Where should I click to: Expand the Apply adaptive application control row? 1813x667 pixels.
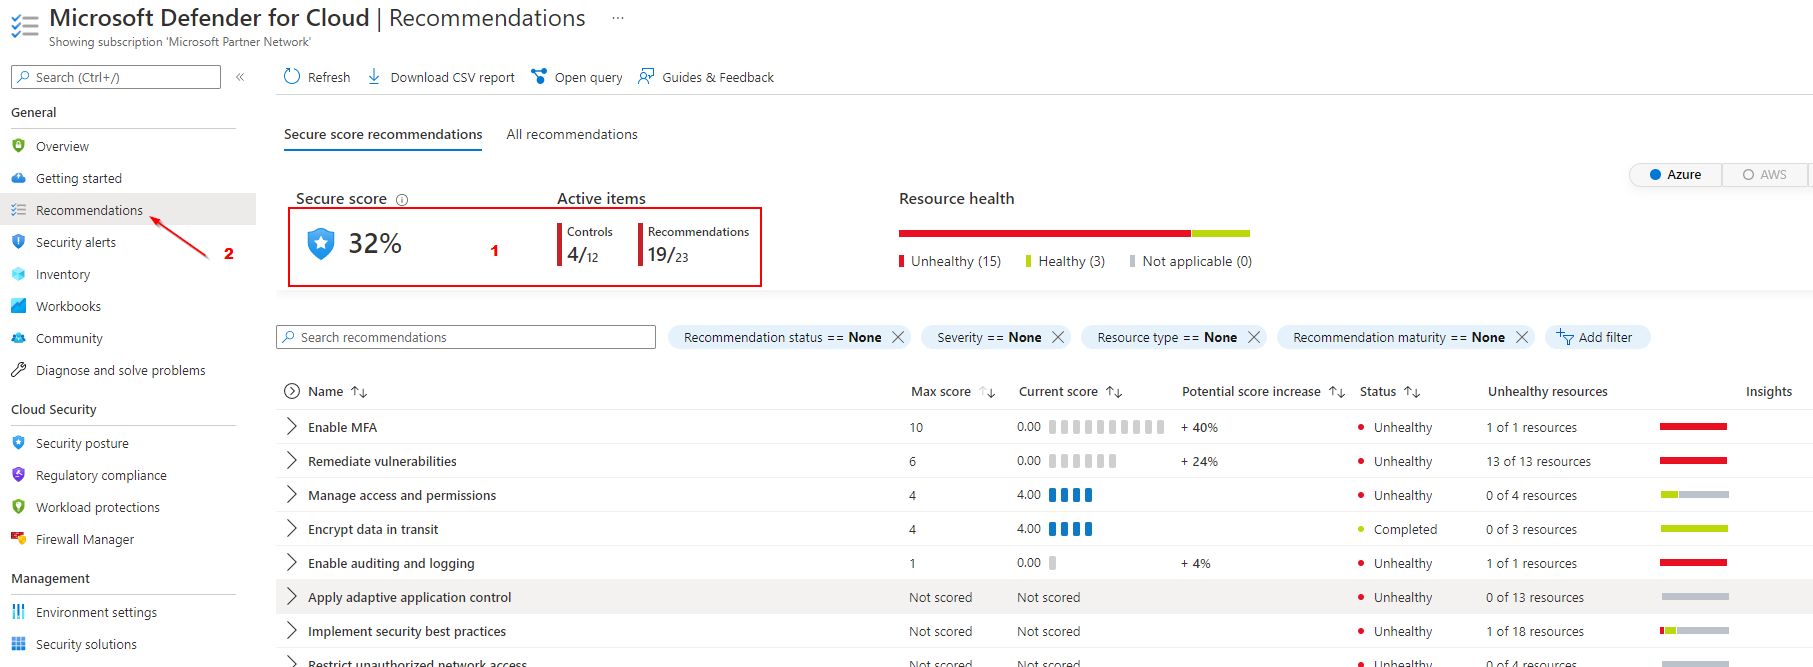coord(291,596)
